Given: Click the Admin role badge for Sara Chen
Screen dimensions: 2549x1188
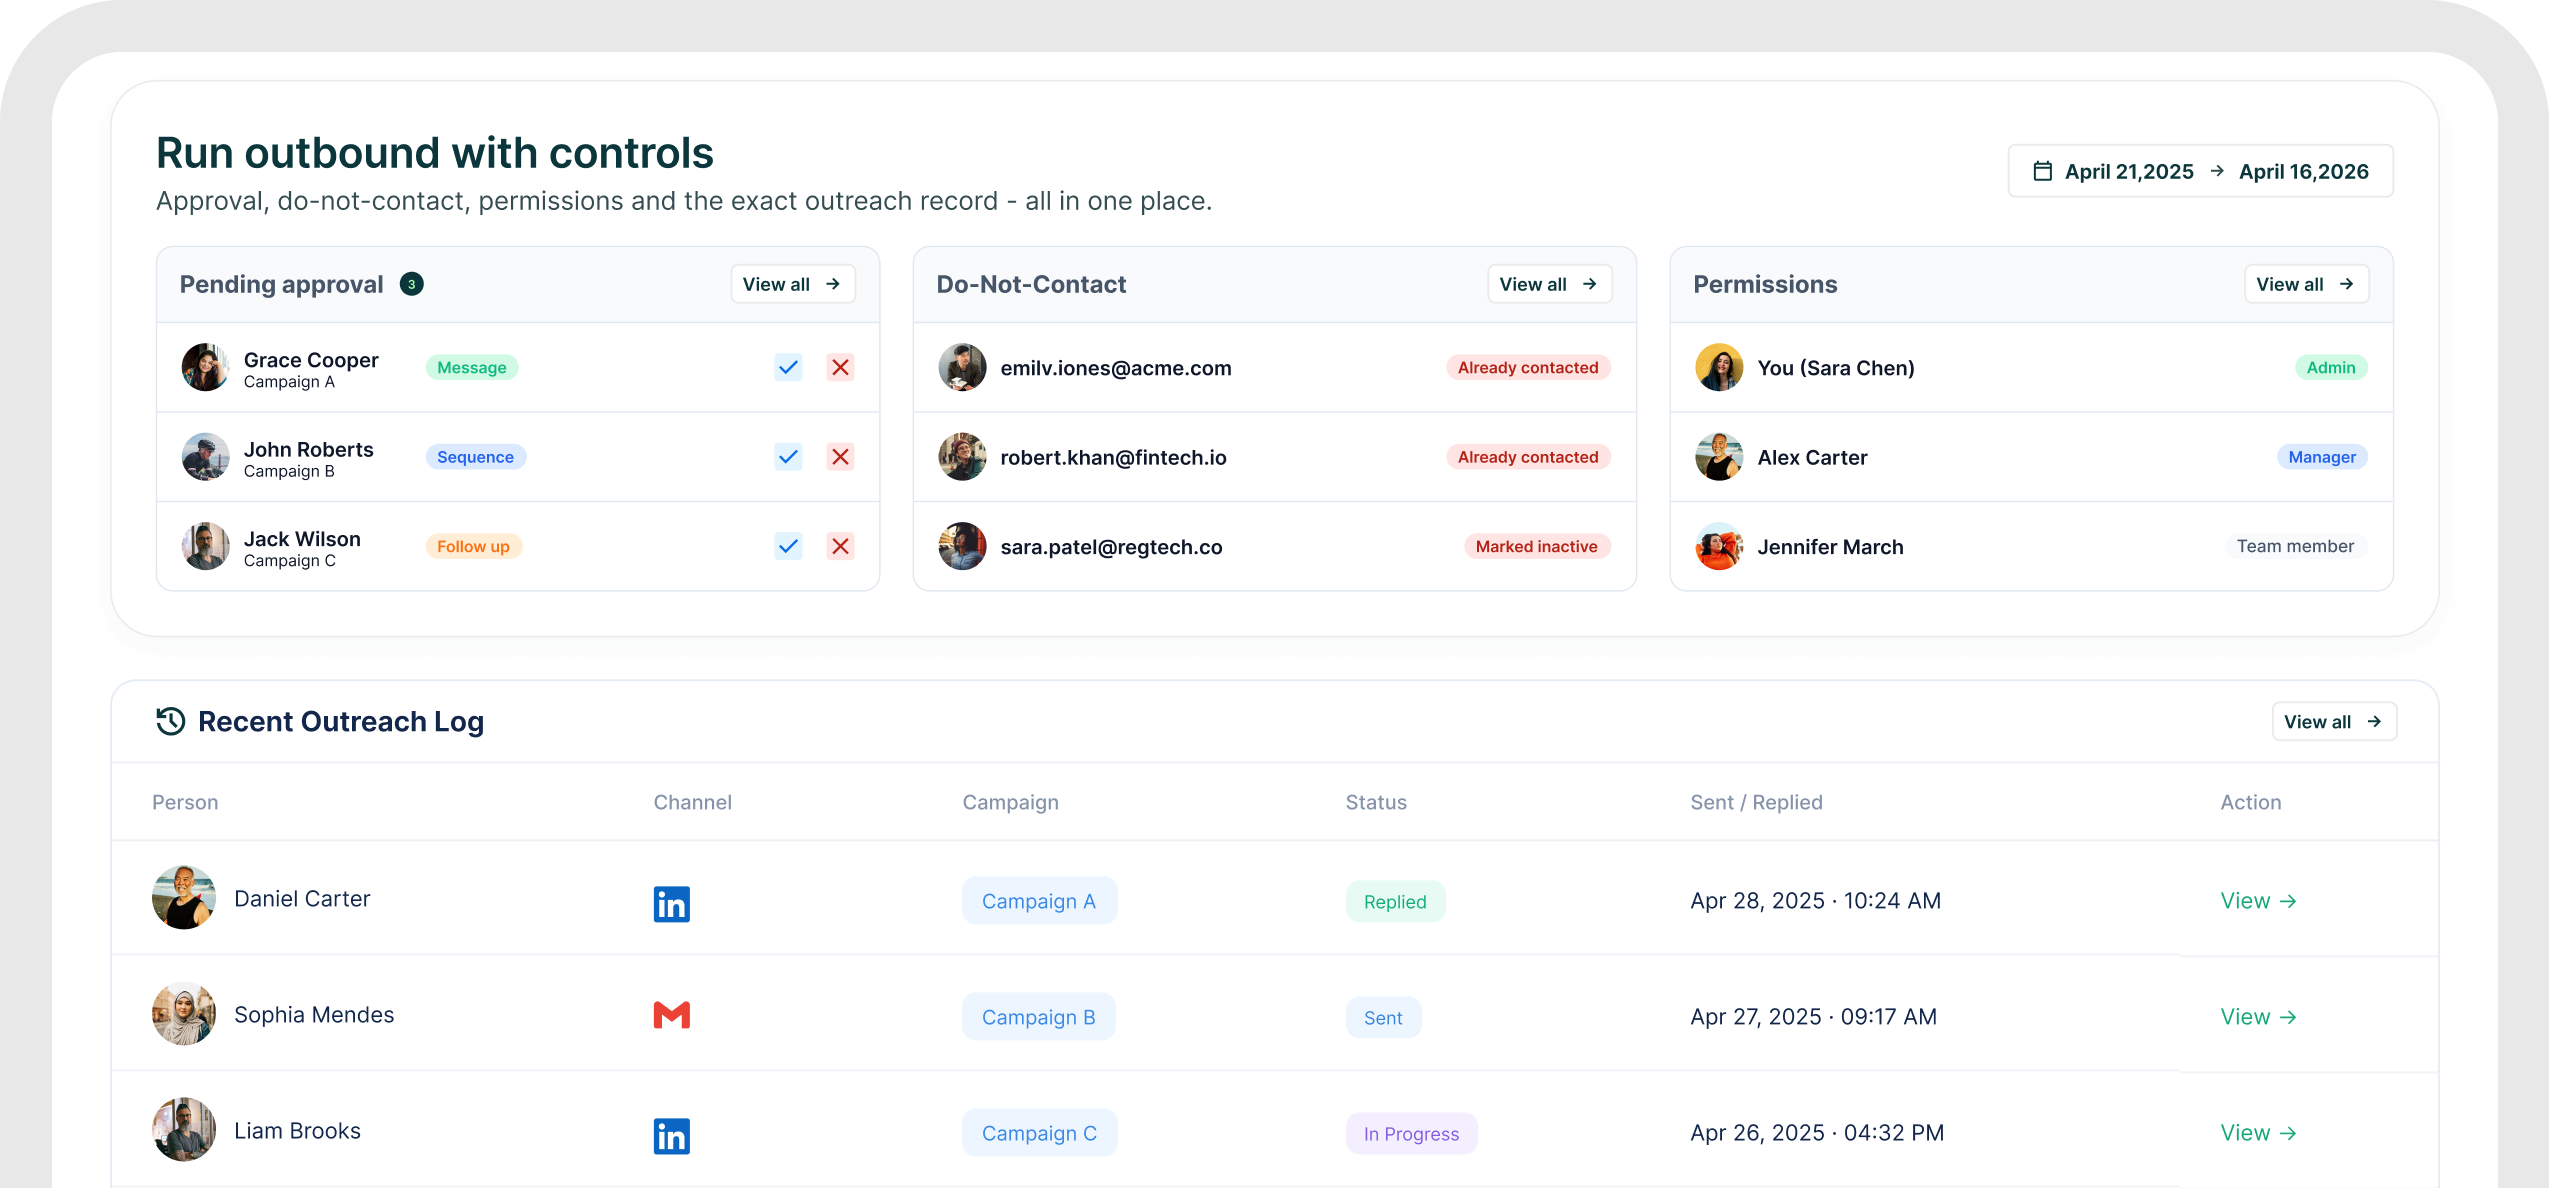Looking at the screenshot, I should pyautogui.click(x=2330, y=367).
